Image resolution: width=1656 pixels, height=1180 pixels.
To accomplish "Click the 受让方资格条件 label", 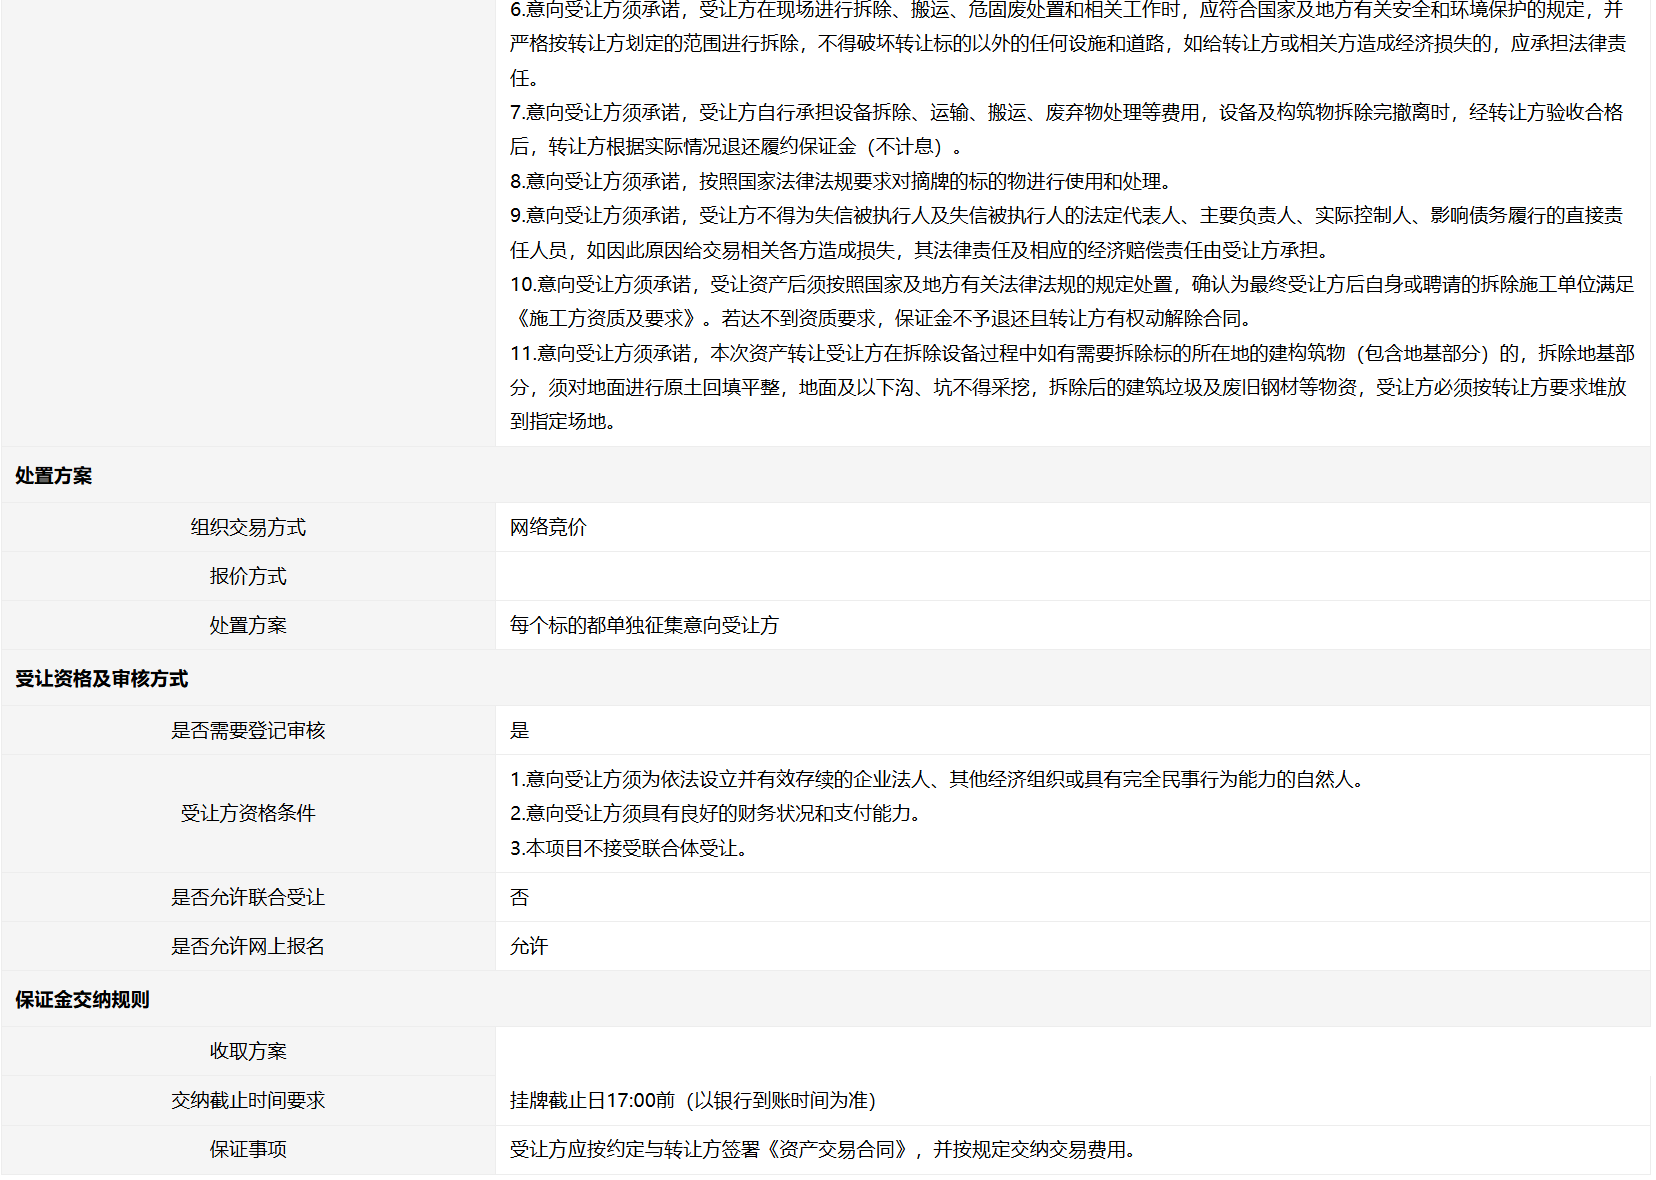I will (248, 813).
